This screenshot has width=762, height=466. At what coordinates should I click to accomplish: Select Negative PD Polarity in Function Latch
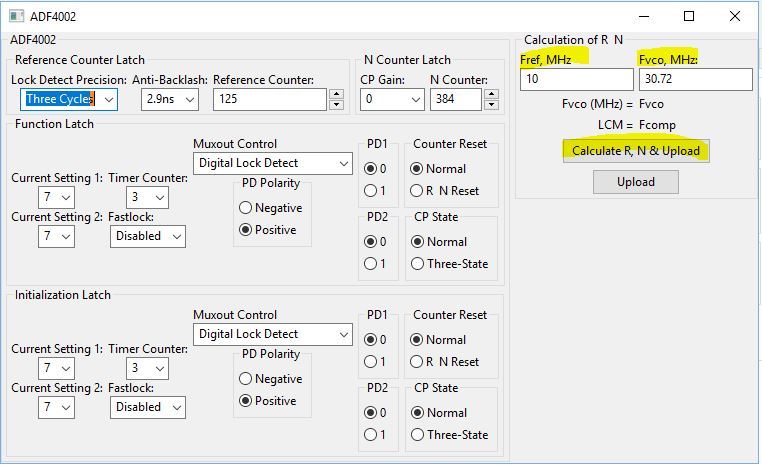coord(271,208)
